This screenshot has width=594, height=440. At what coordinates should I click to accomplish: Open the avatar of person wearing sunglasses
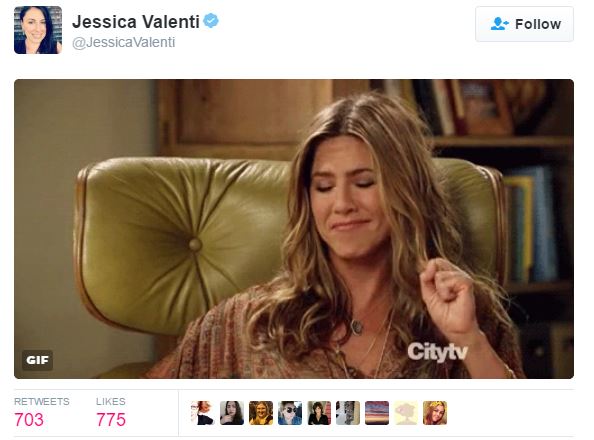pos(290,413)
